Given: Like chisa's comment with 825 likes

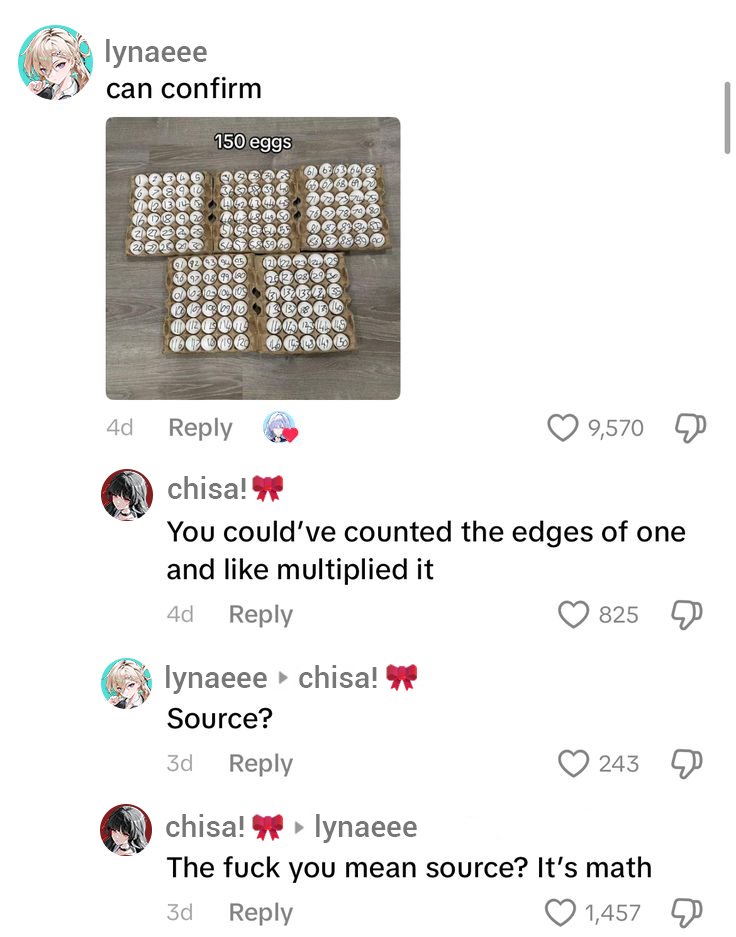Looking at the screenshot, I should pyautogui.click(x=574, y=614).
